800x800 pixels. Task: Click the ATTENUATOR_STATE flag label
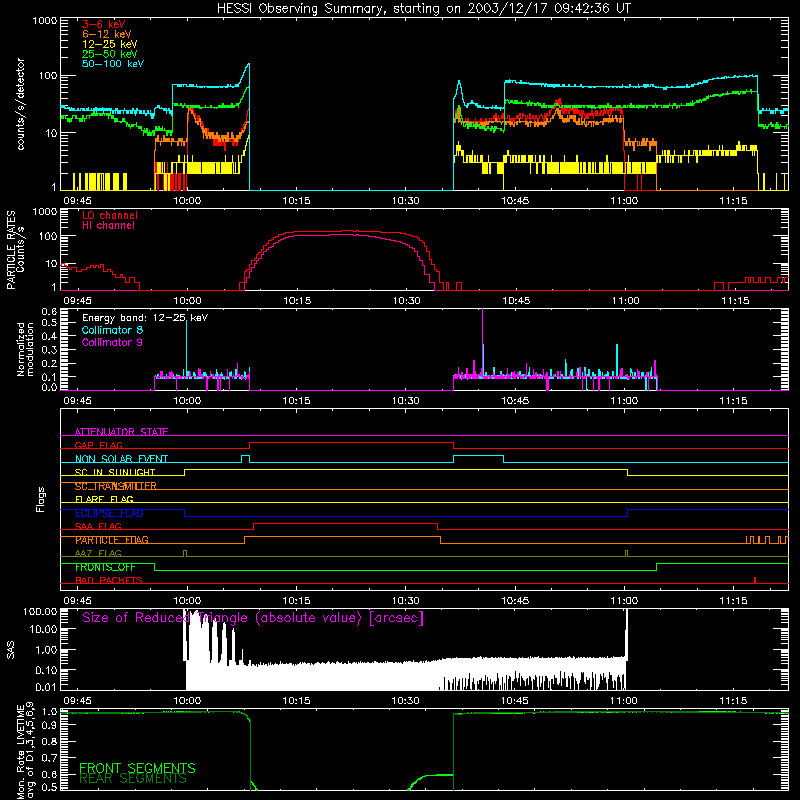121,432
